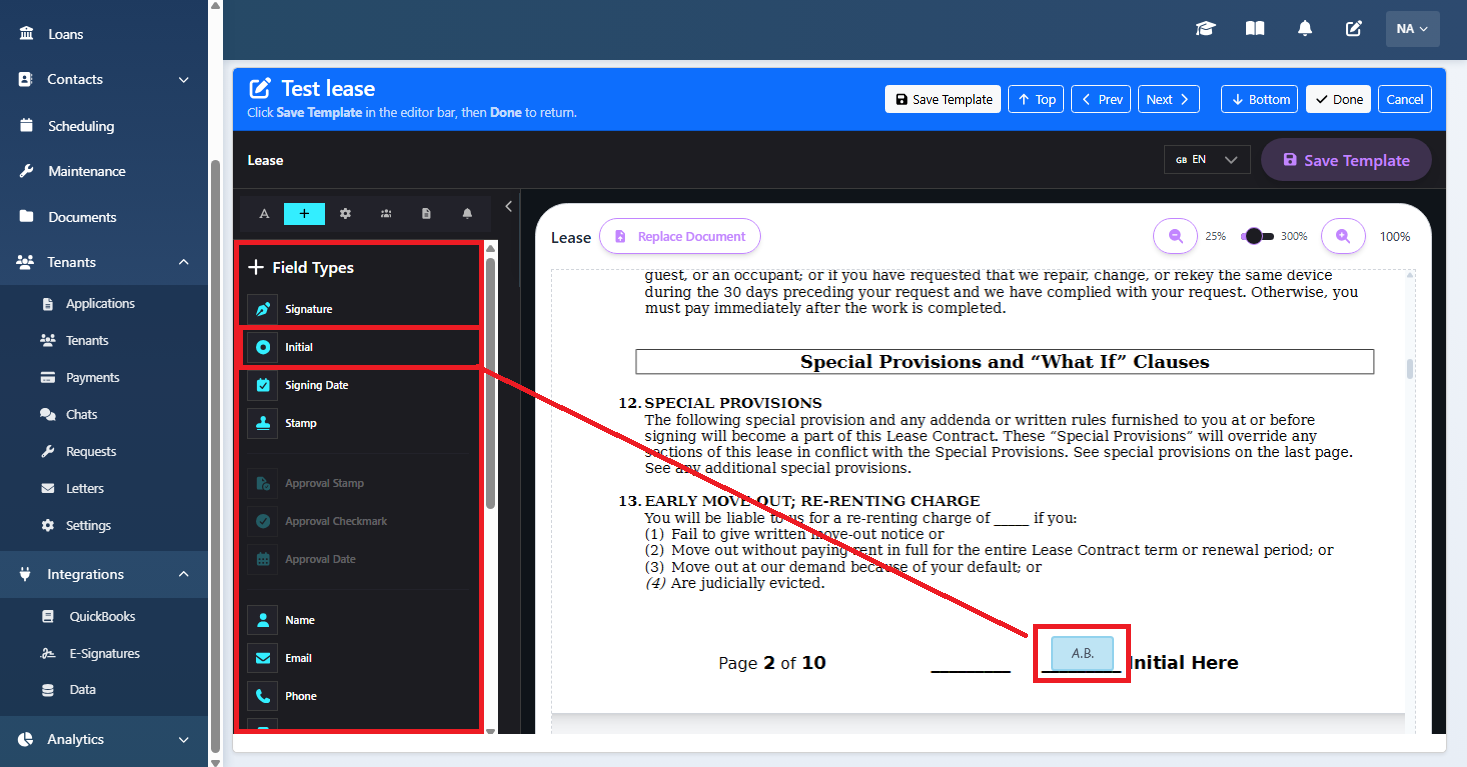
Task: Expand the Contacts sidebar menu
Action: point(104,79)
